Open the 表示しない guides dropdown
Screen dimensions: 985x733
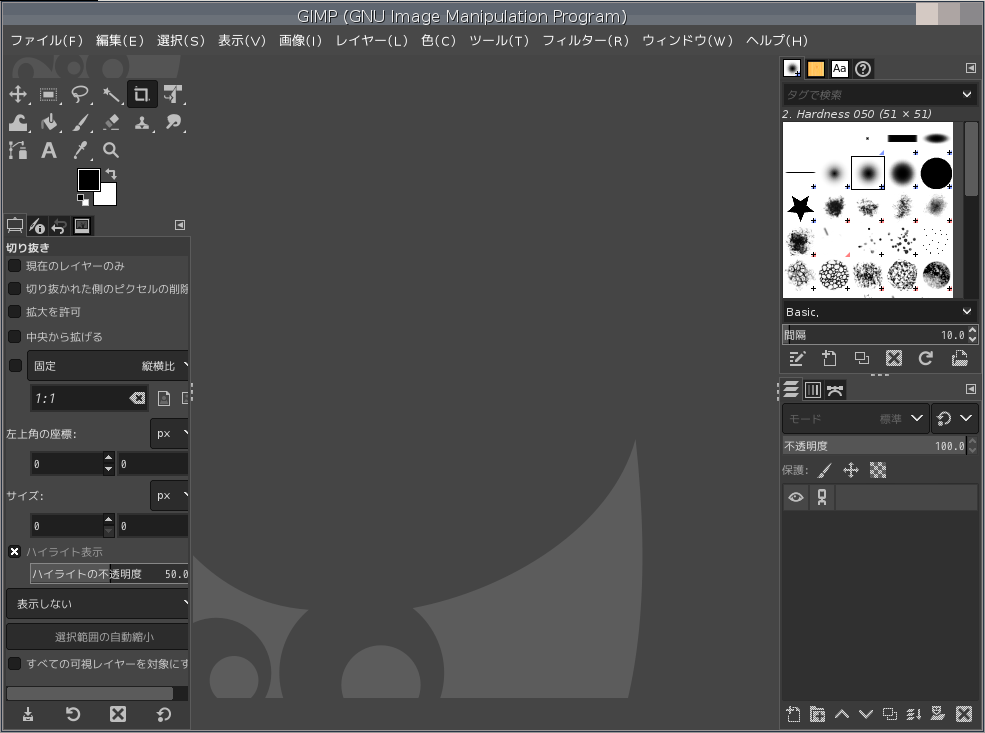point(97,604)
